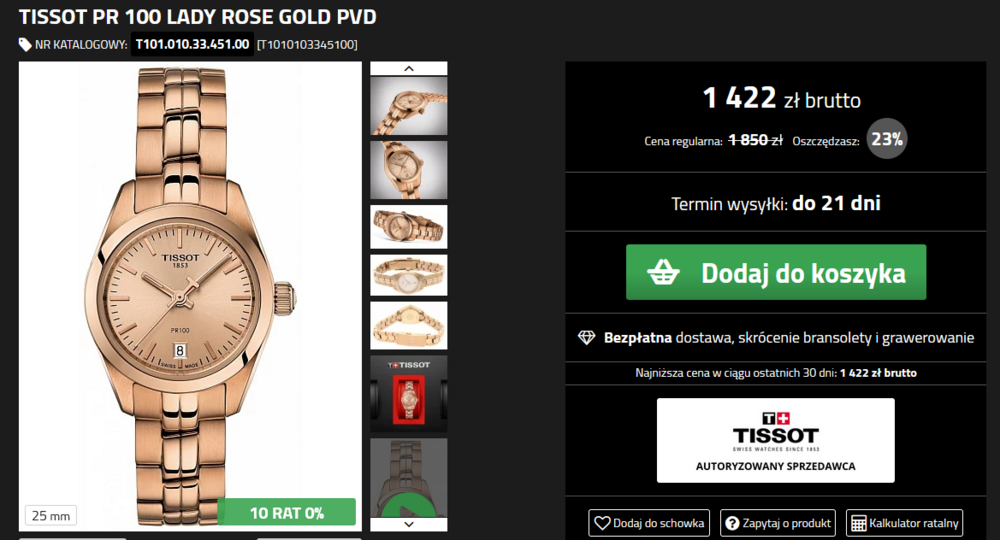Image resolution: width=1000 pixels, height=540 pixels.
Task: Click the diamond icon next to Bezpłatna dostawa
Action: click(586, 337)
